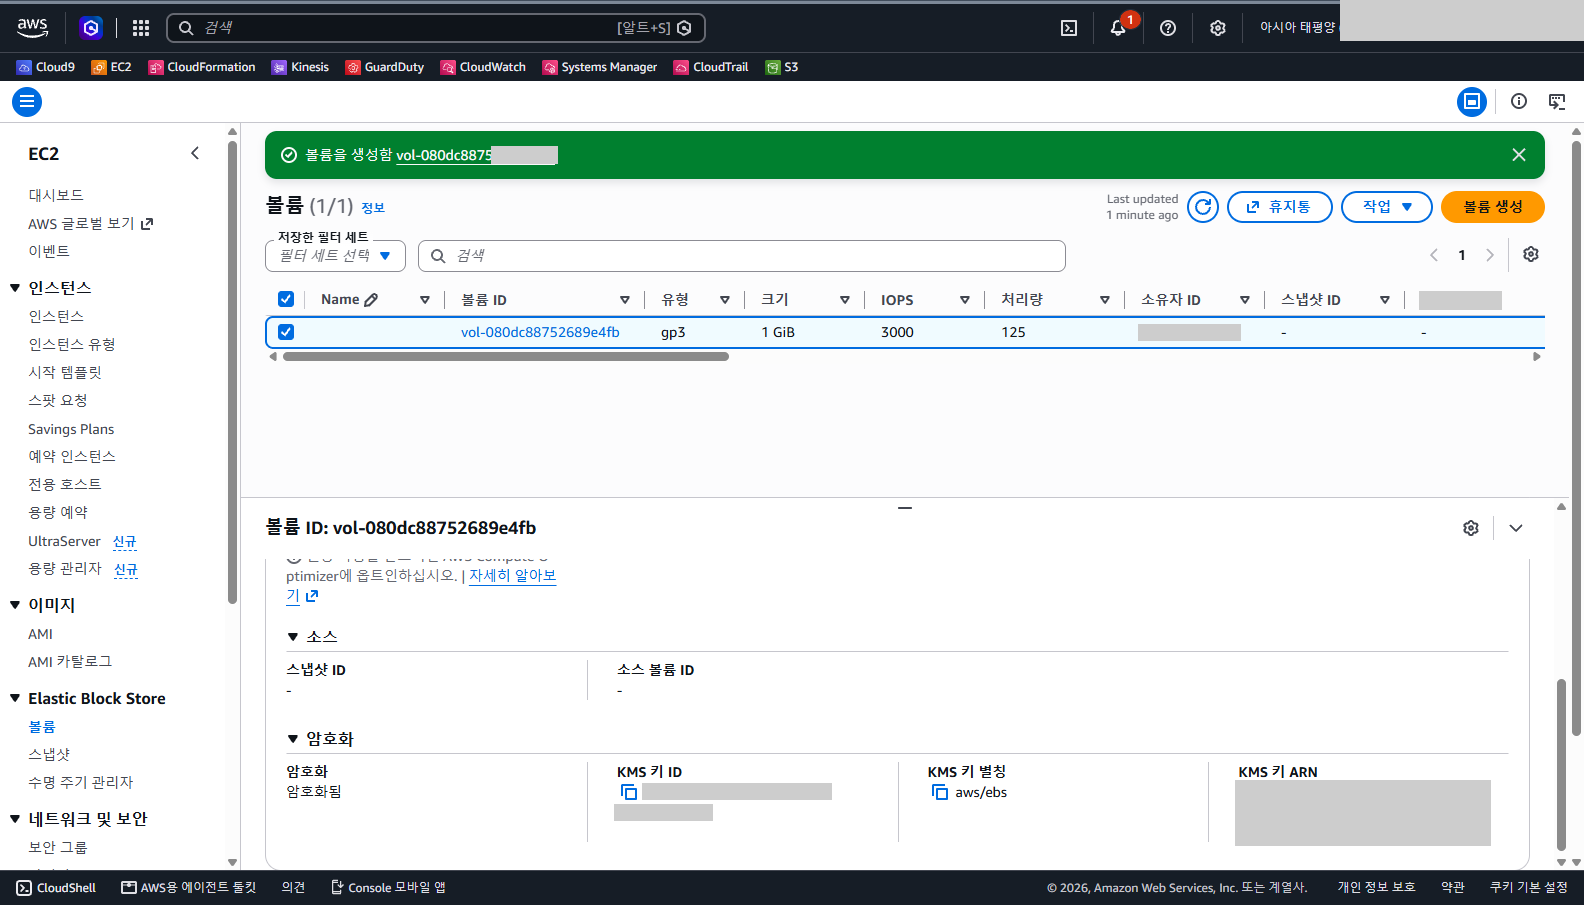Click the 볼륨 생성 button

[x=1493, y=207]
